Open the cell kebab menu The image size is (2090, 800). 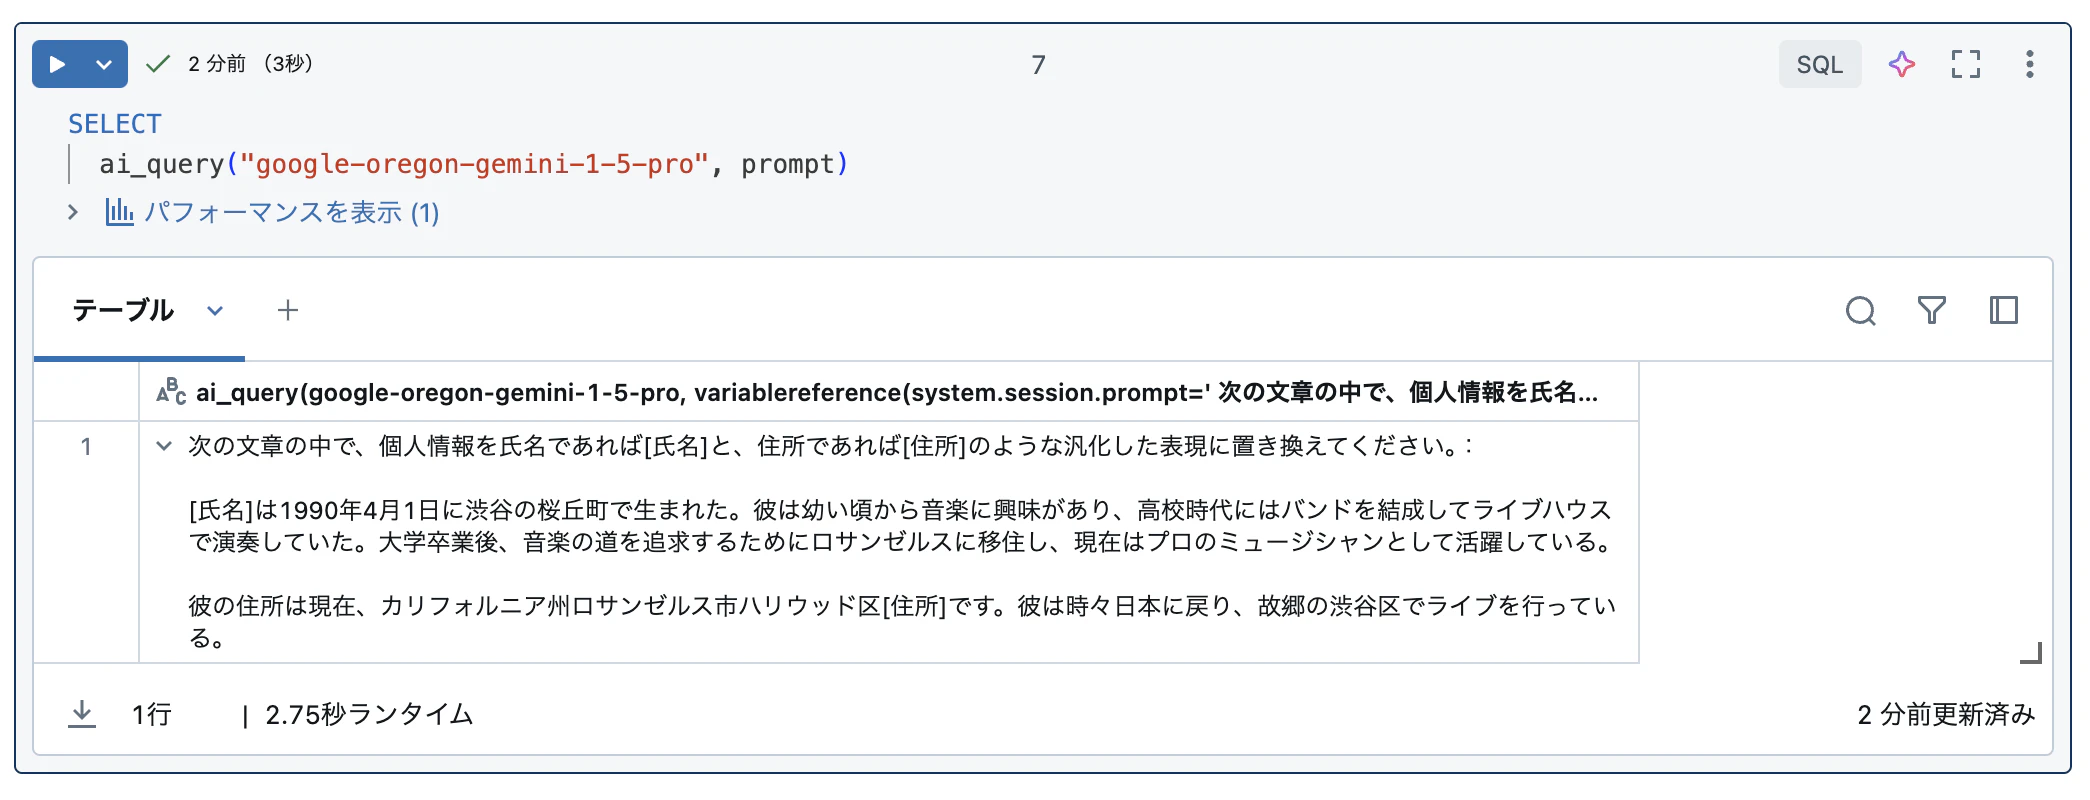click(2029, 64)
